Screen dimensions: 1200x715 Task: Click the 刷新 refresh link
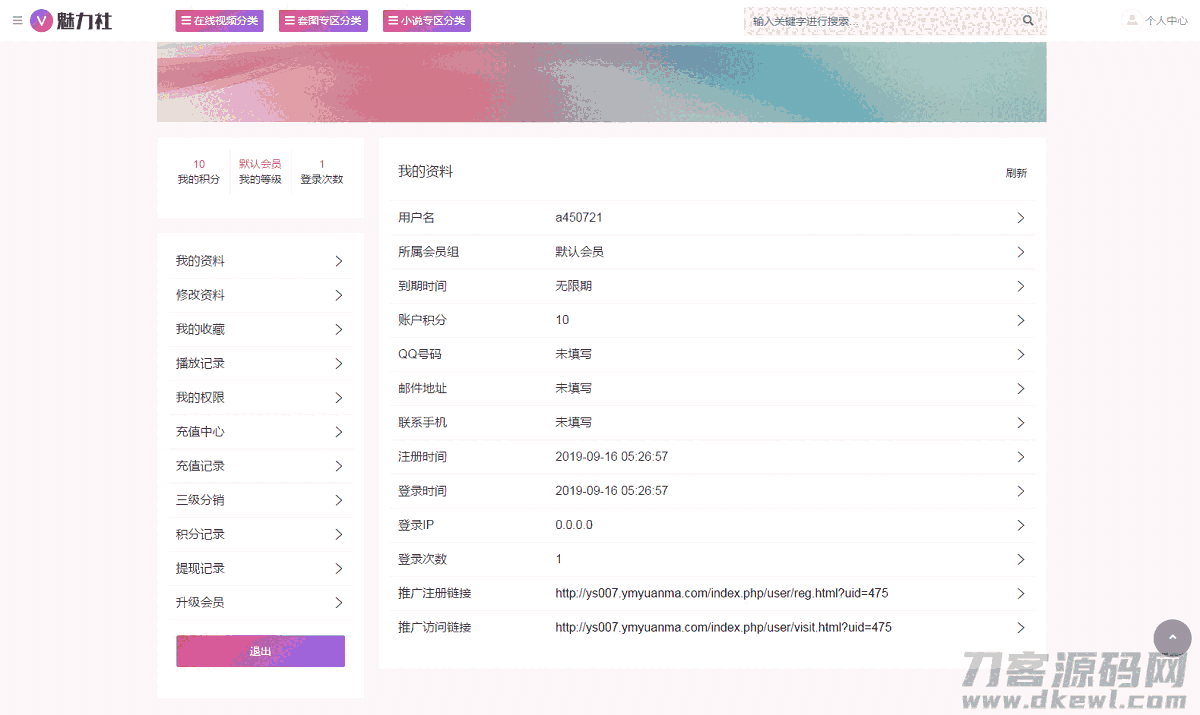point(1016,173)
